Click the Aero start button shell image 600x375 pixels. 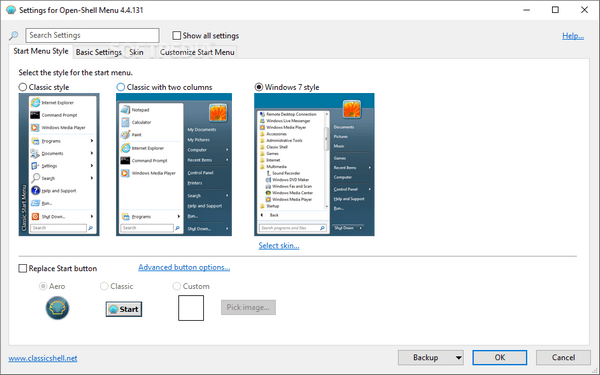(x=57, y=308)
